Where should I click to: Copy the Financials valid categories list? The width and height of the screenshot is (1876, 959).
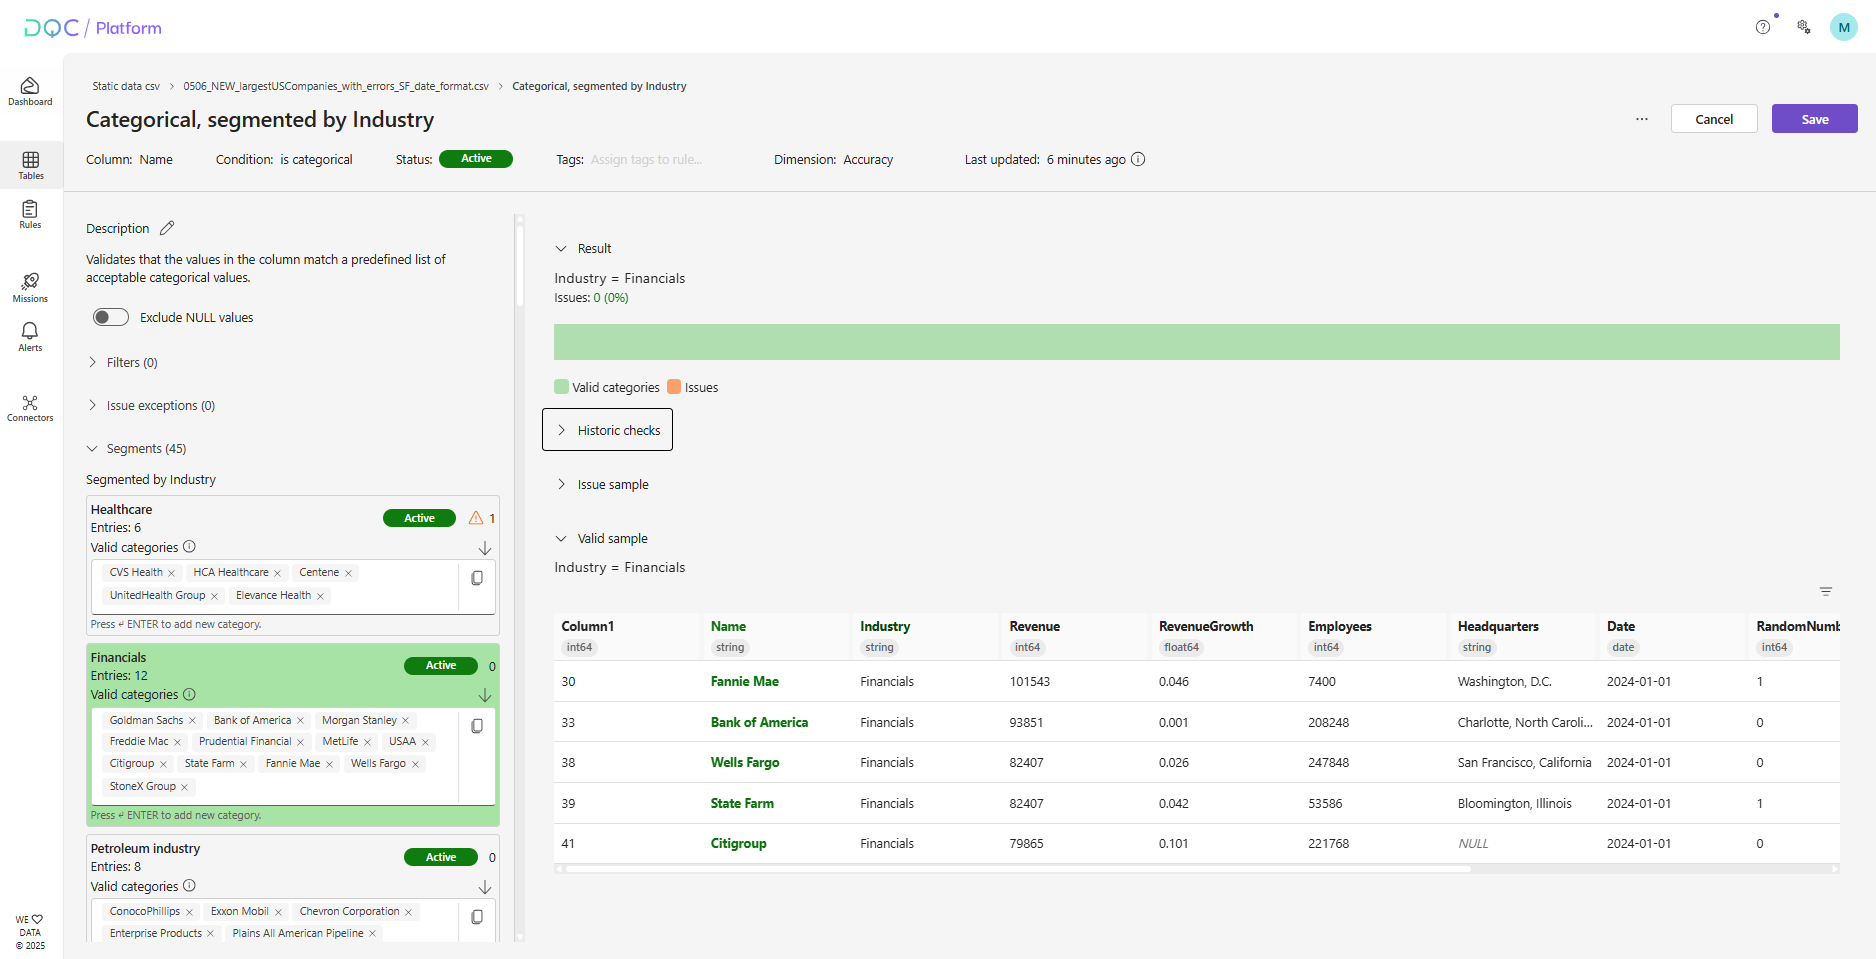tap(477, 726)
